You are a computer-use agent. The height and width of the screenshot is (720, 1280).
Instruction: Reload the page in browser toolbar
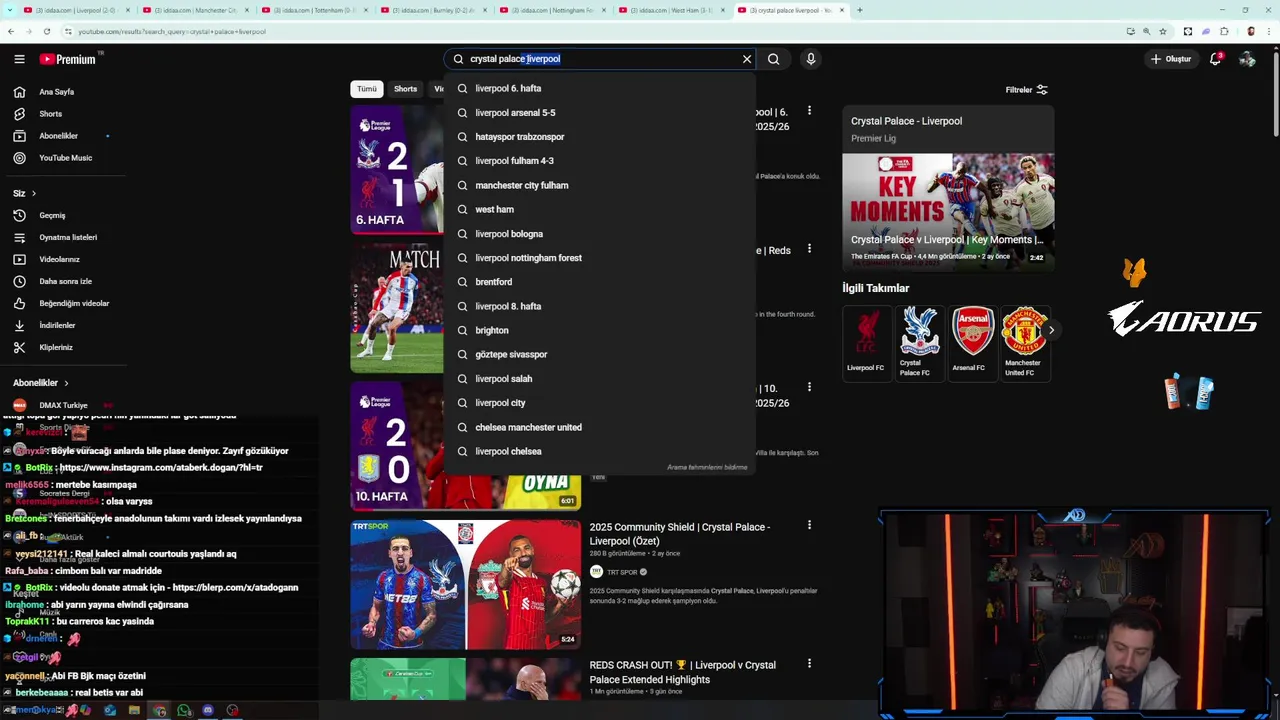(x=46, y=31)
